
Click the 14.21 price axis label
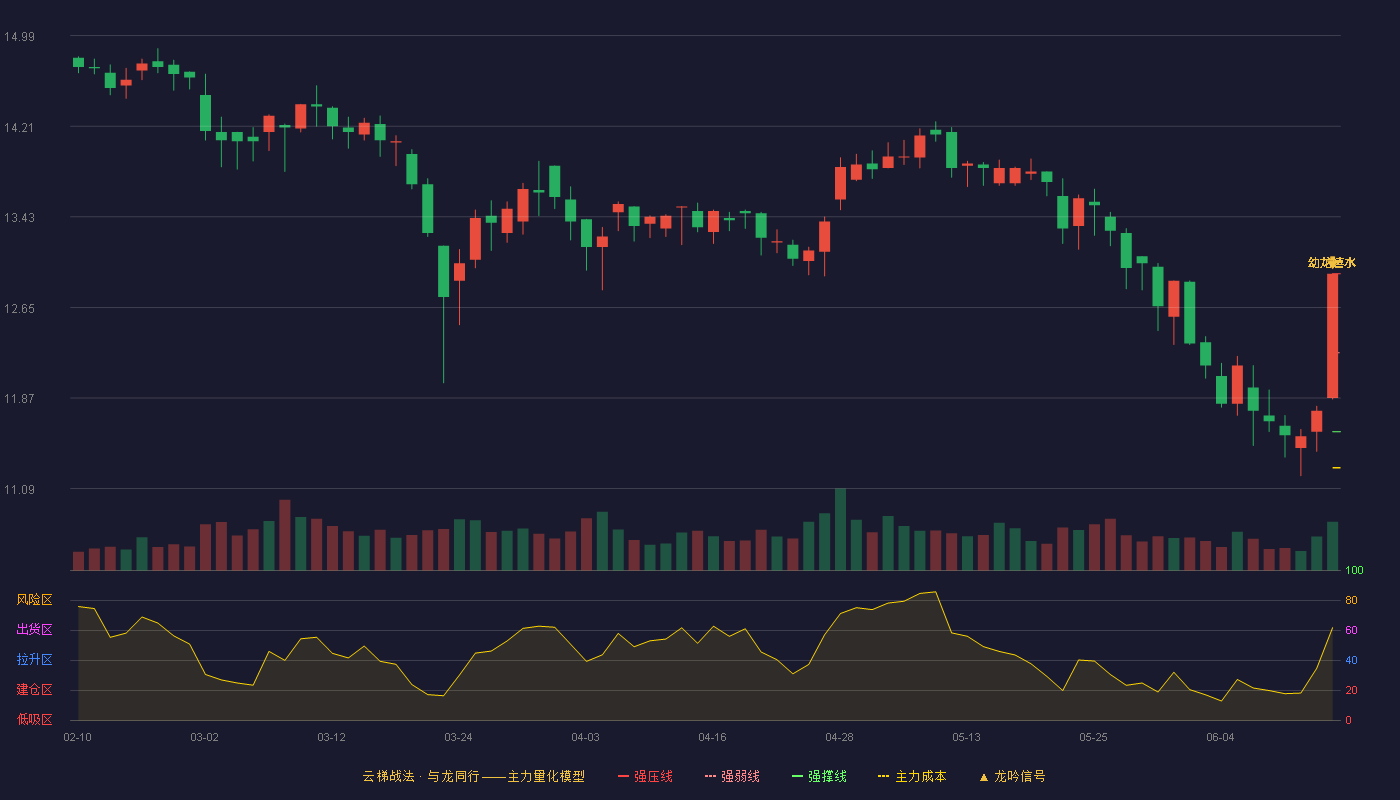(19, 127)
